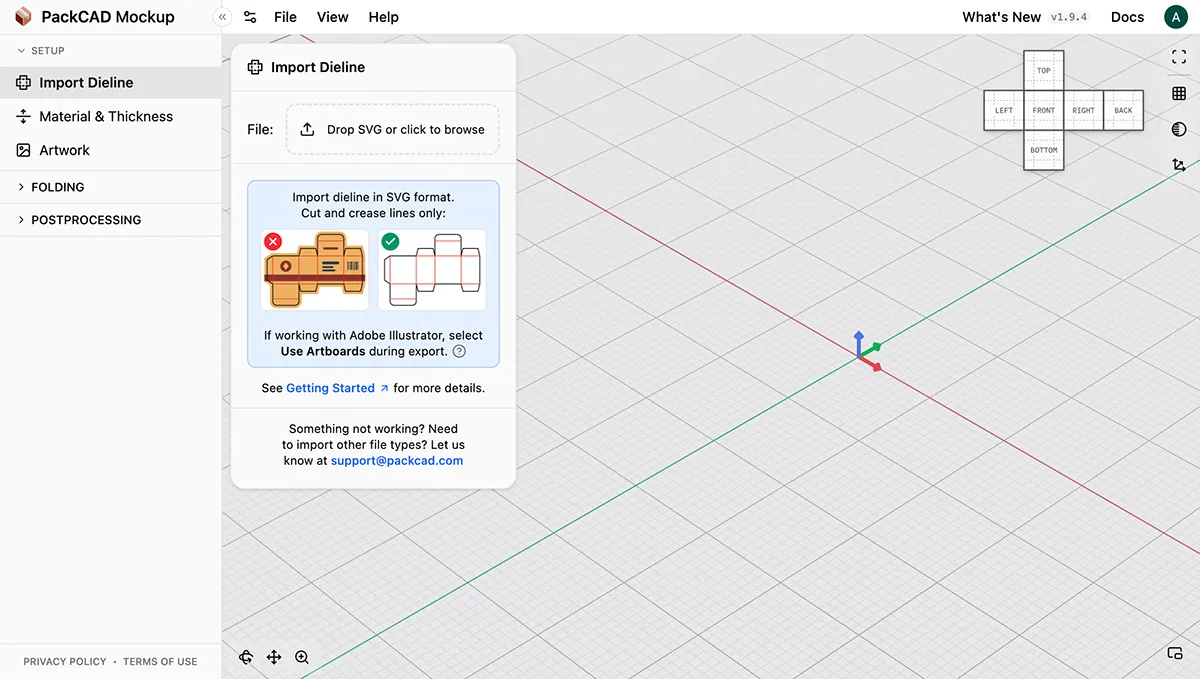This screenshot has width=1200, height=679.
Task: Open the Import Dieline sidebar item
Action: pos(110,83)
